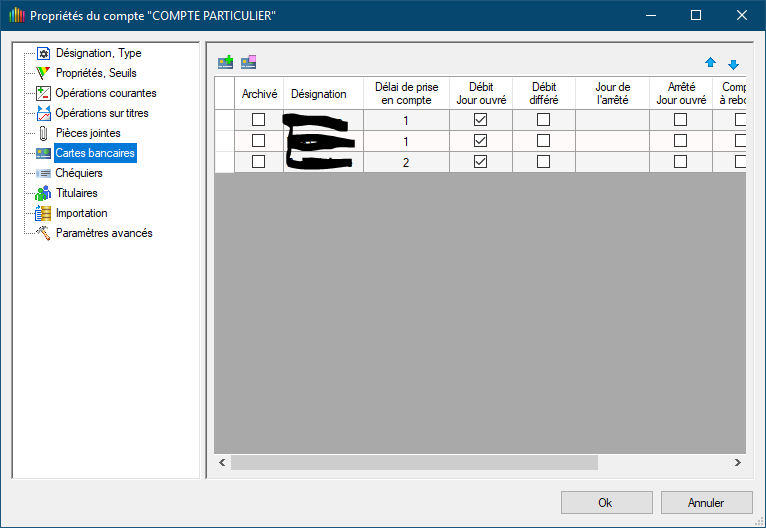The width and height of the screenshot is (766, 528).
Task: Click the Chéquiers cheque icon
Action: tap(43, 173)
